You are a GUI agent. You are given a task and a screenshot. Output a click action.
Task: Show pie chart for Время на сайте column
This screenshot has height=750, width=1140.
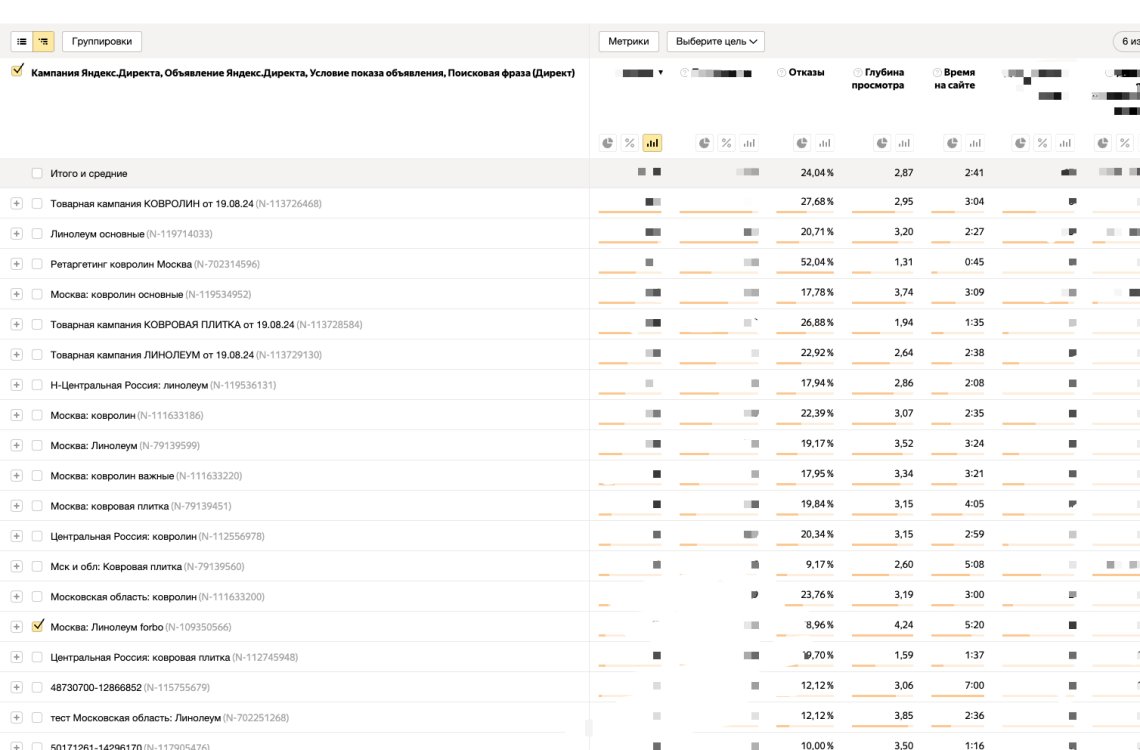tap(952, 143)
